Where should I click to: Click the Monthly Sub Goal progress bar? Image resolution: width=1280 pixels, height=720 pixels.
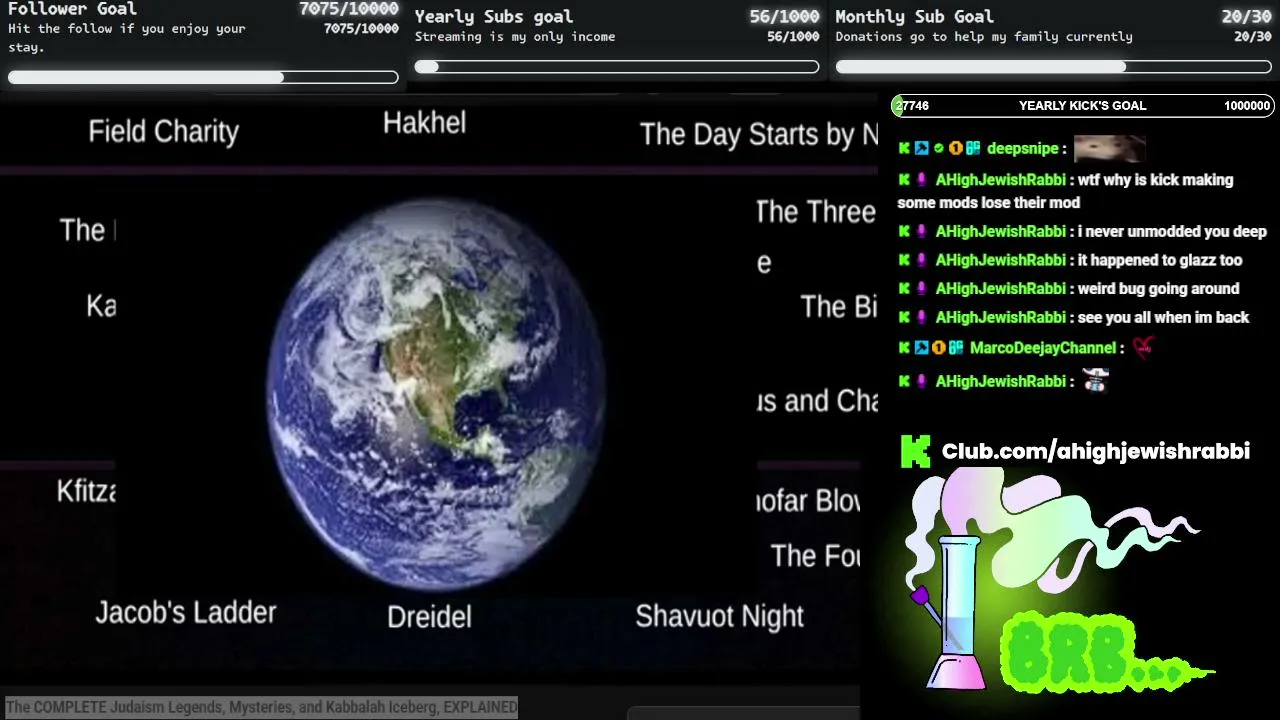pyautogui.click(x=1054, y=67)
